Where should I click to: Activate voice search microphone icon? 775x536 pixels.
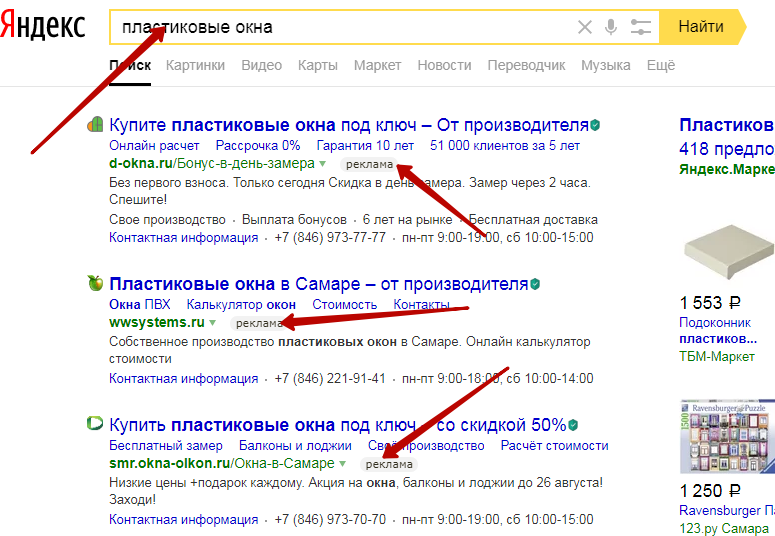611,27
